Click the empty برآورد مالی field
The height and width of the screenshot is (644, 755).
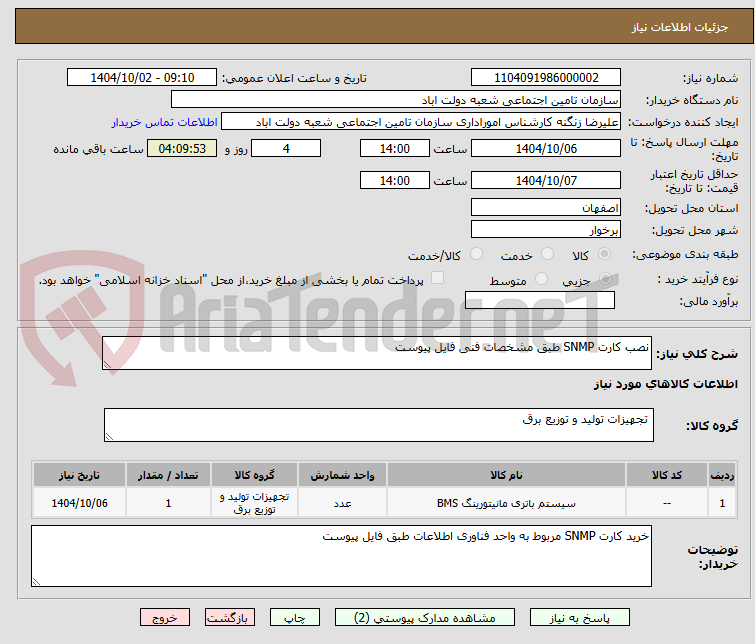point(540,300)
